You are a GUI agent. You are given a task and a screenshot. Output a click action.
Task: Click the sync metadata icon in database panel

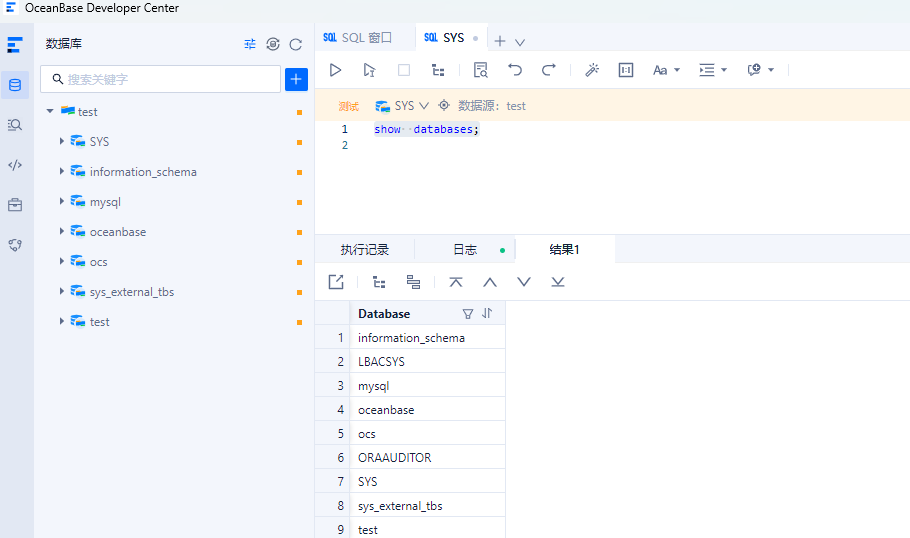[x=273, y=44]
